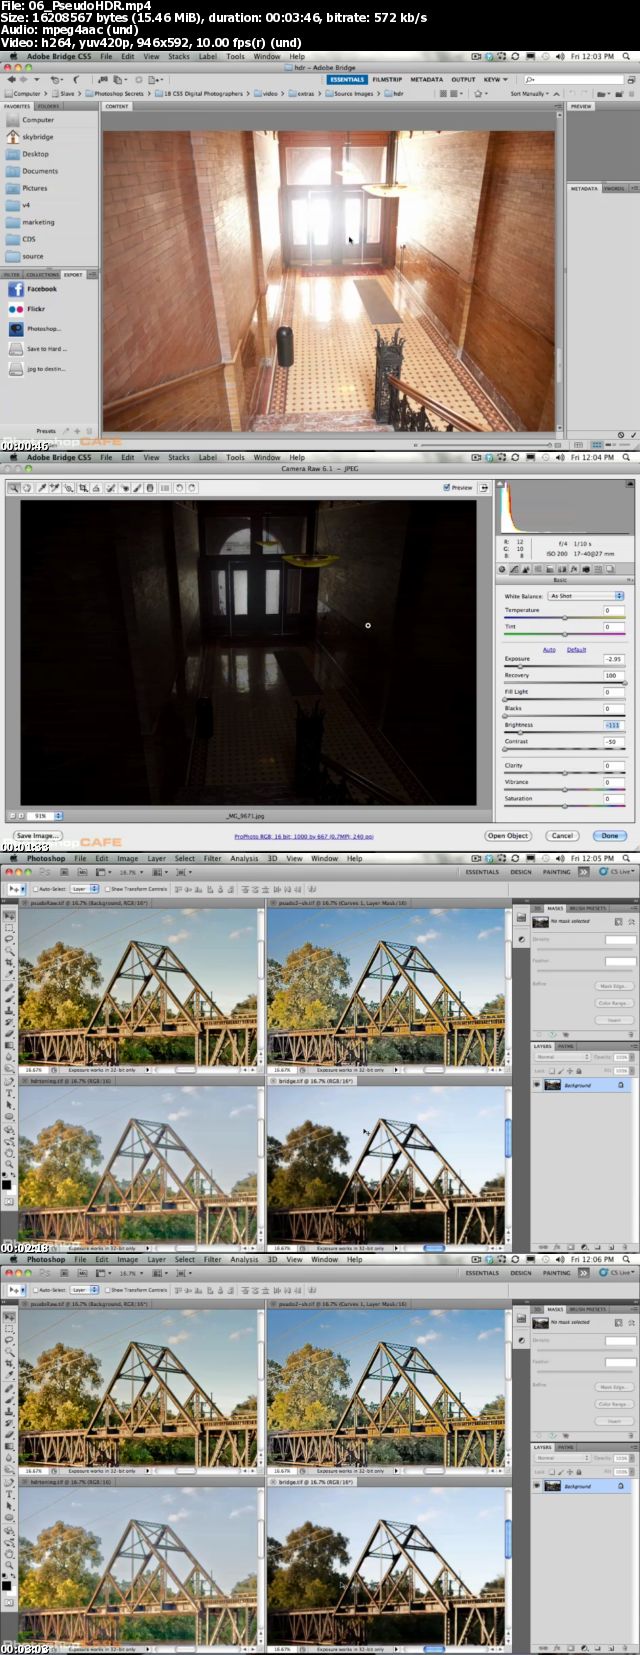The image size is (640, 1655).
Task: Select the Brush tool in 12:06 PM Photoshop frame
Action: [x=9, y=1399]
